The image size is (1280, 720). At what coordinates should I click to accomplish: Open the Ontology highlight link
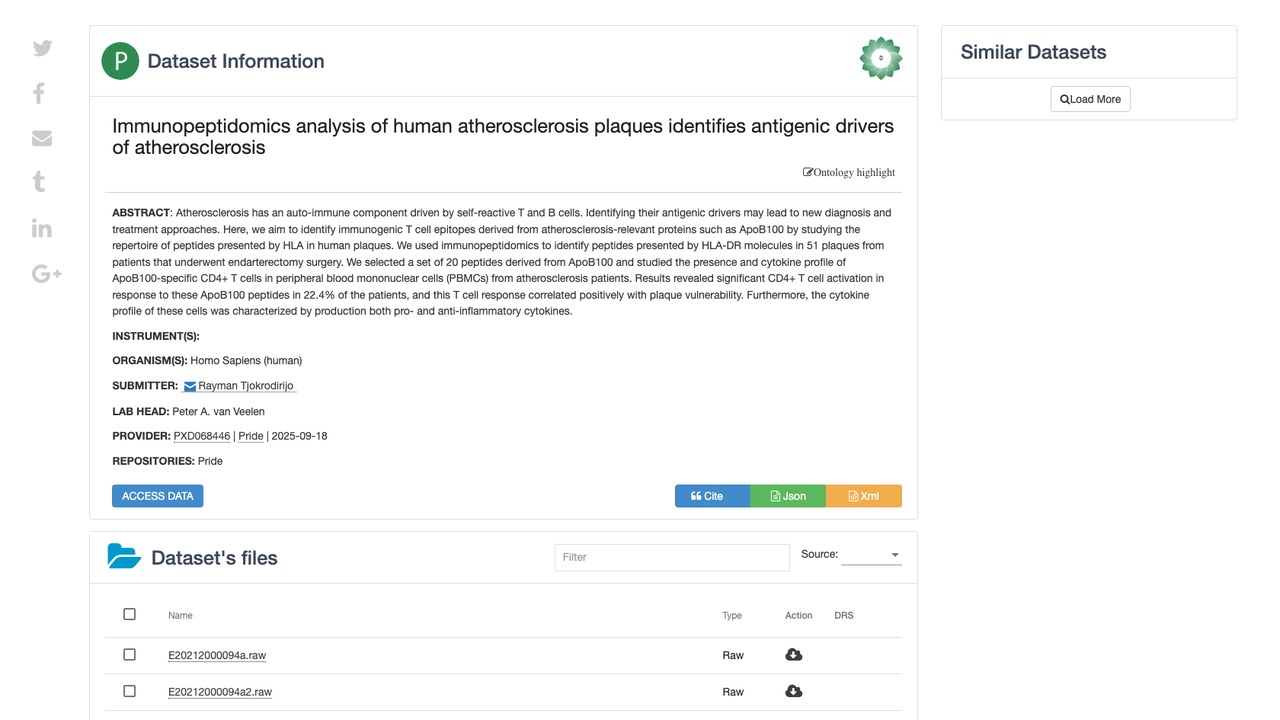coord(849,172)
